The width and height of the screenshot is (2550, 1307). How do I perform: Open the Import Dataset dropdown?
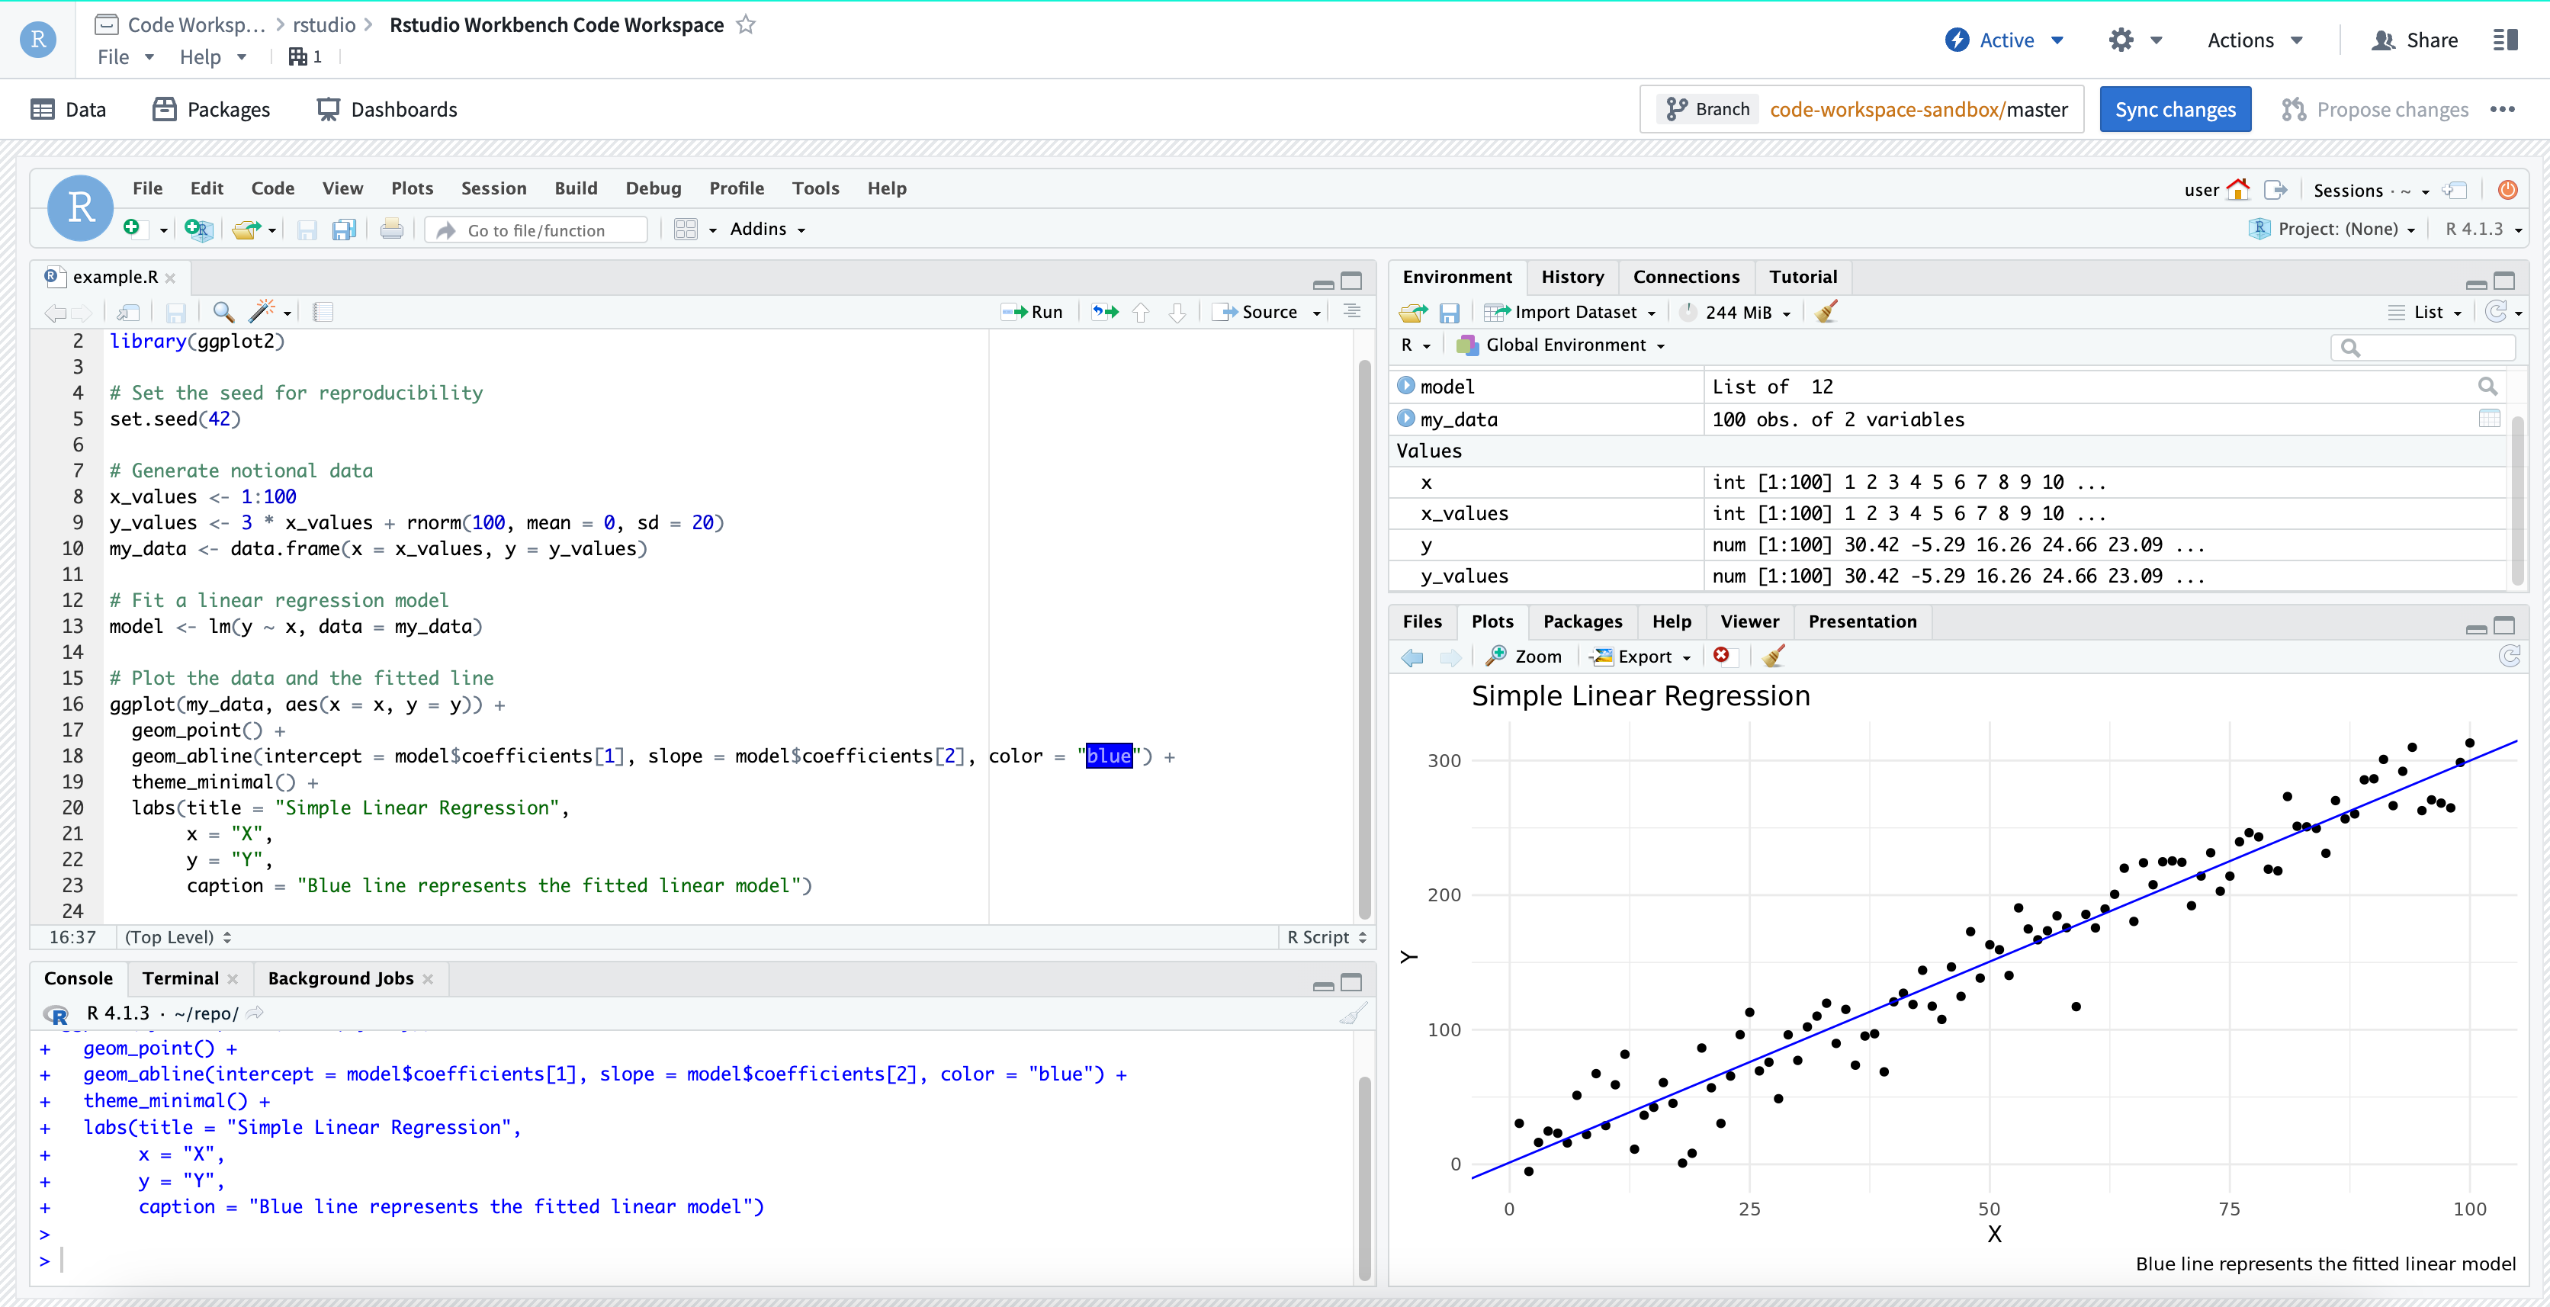pos(1570,312)
